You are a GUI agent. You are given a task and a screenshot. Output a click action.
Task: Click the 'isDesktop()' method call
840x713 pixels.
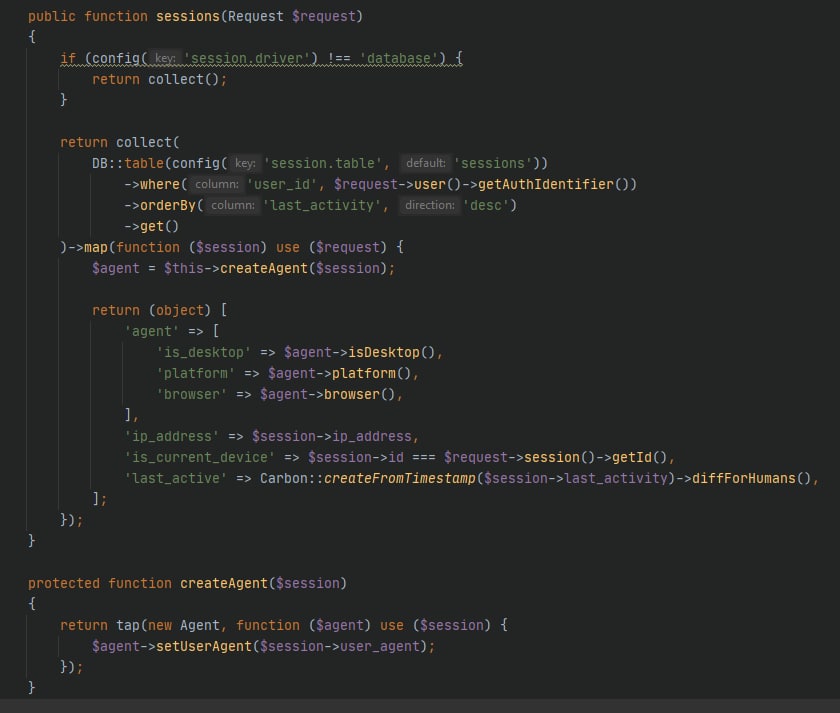point(392,352)
